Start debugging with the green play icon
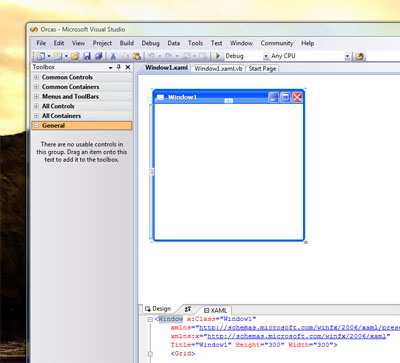This screenshot has height=363, width=400. coord(218,56)
